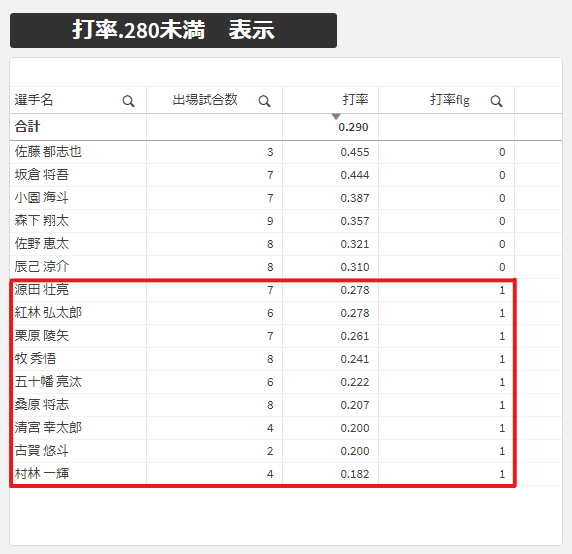Open search icon in 打率flg column
Screen dimensions: 572x554
click(x=496, y=101)
